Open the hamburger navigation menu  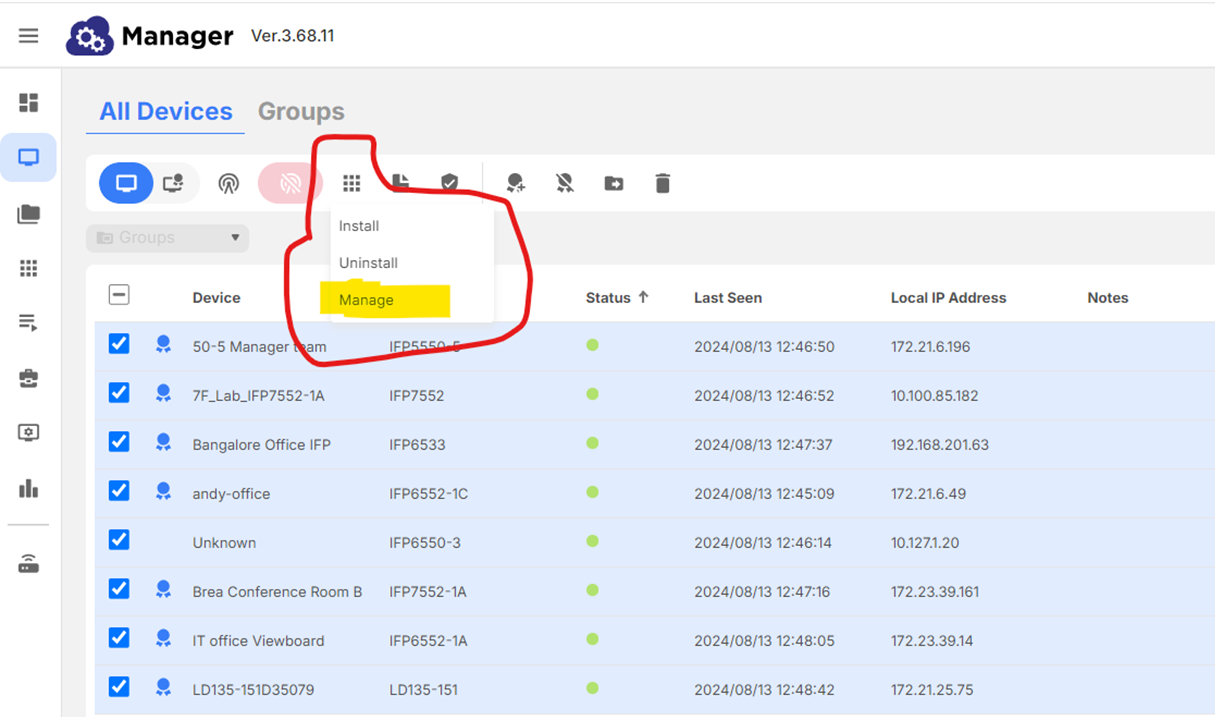[x=28, y=36]
